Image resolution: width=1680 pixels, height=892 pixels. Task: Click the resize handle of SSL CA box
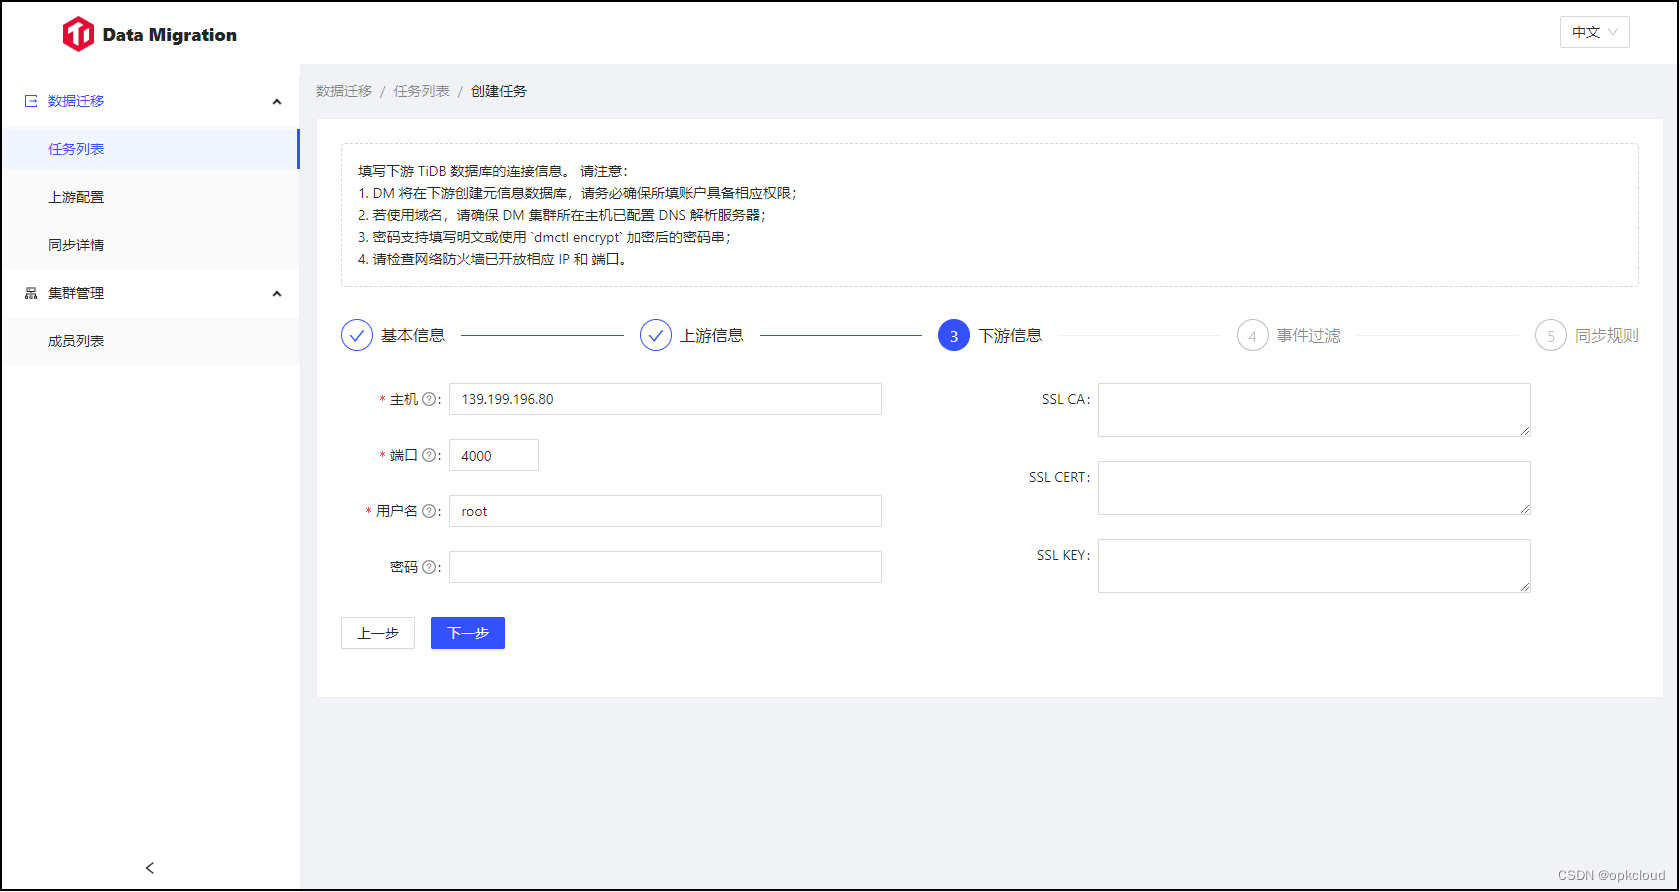point(1525,431)
